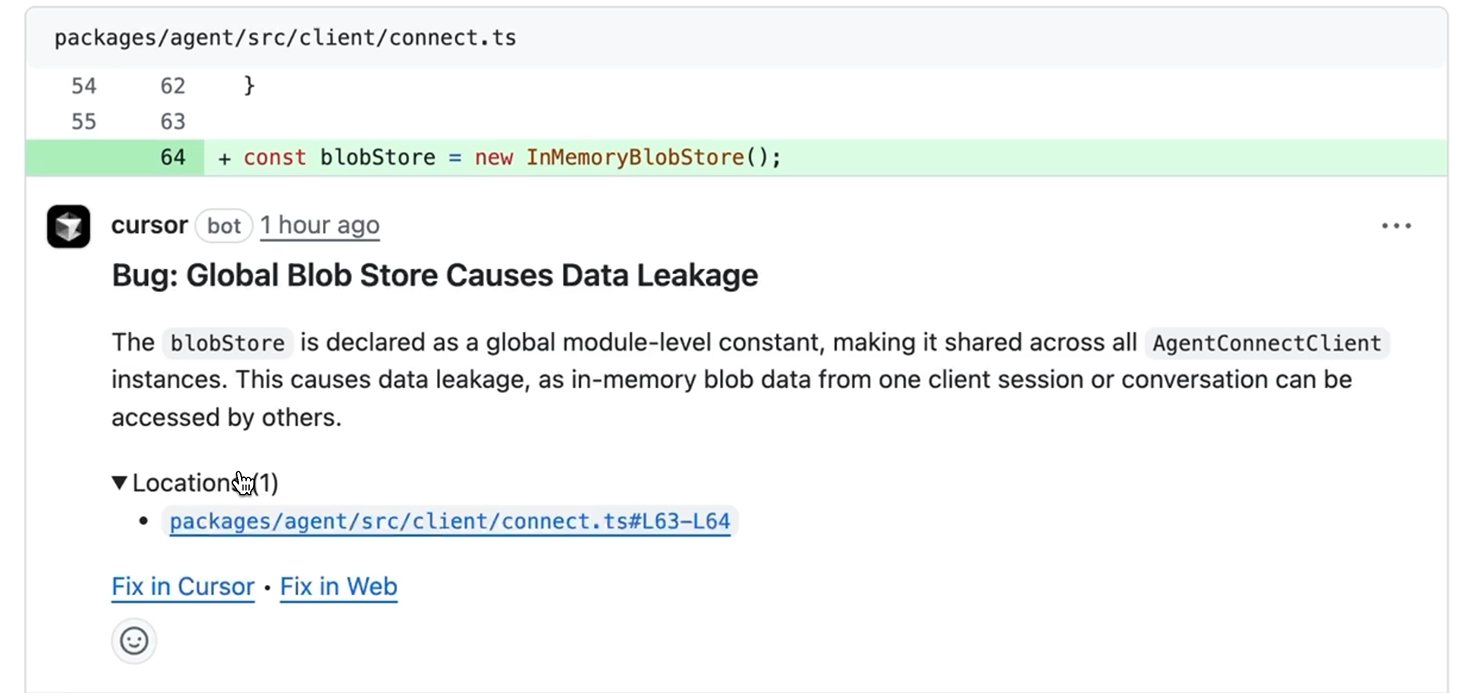Click the file path packages/agent/src/client/connect.ts header
Image resolution: width=1459 pixels, height=693 pixels.
[285, 37]
